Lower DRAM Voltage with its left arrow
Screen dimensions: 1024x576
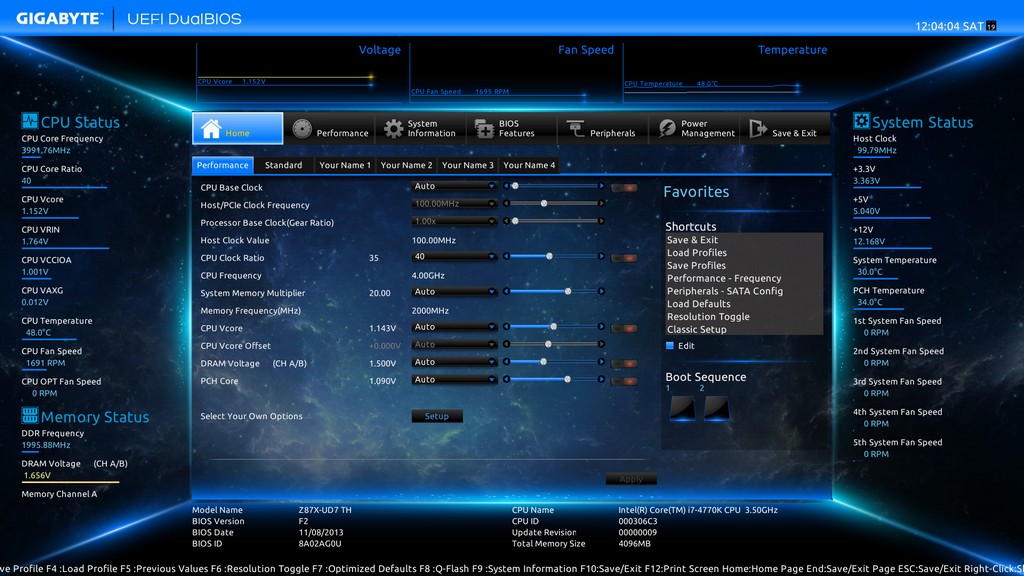(x=506, y=362)
